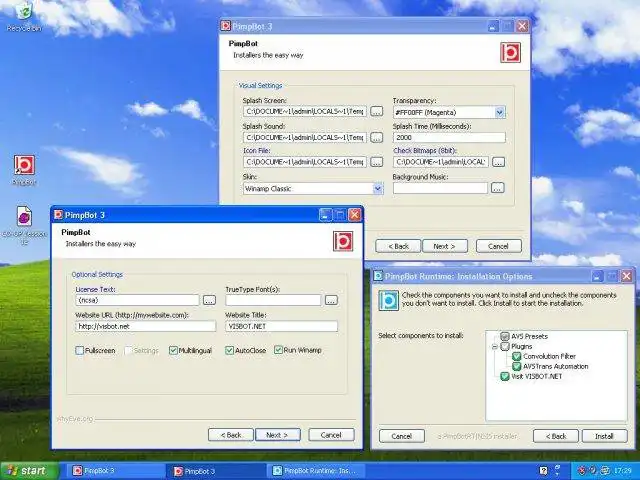Switch to second PimpBot 3 taskbar button

(216, 471)
